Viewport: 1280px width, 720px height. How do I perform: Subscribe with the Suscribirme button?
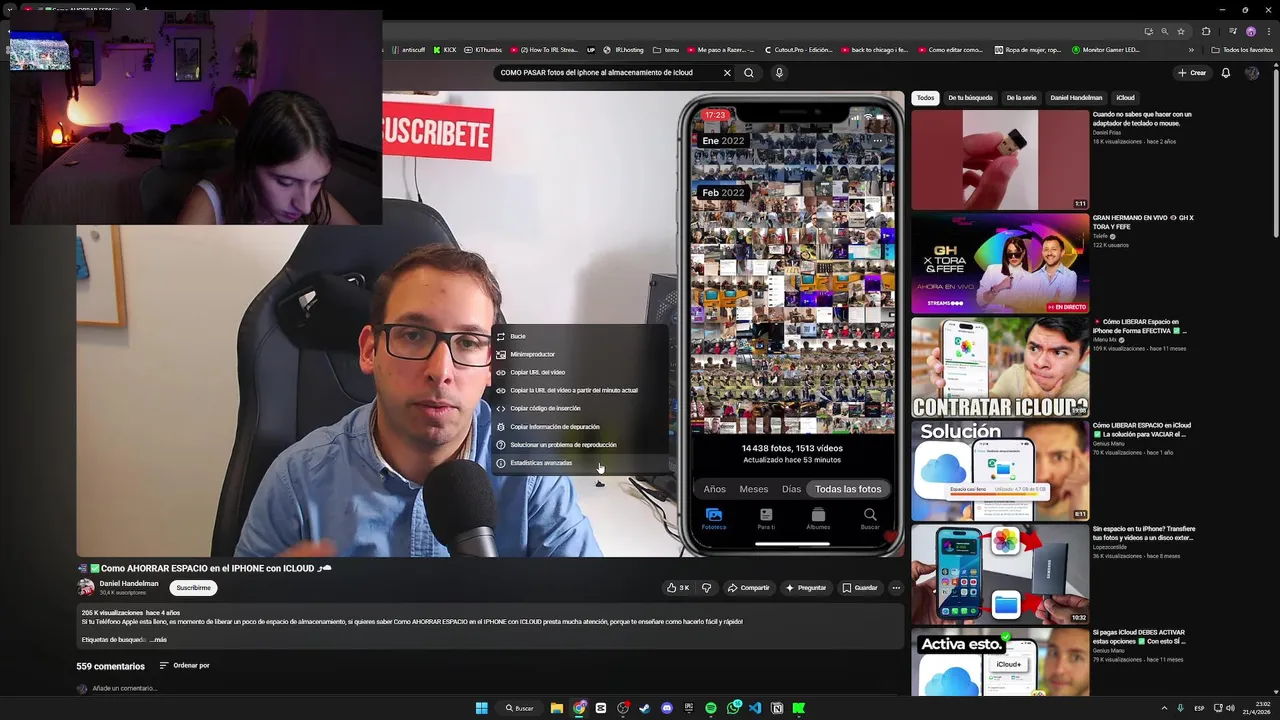(x=193, y=588)
